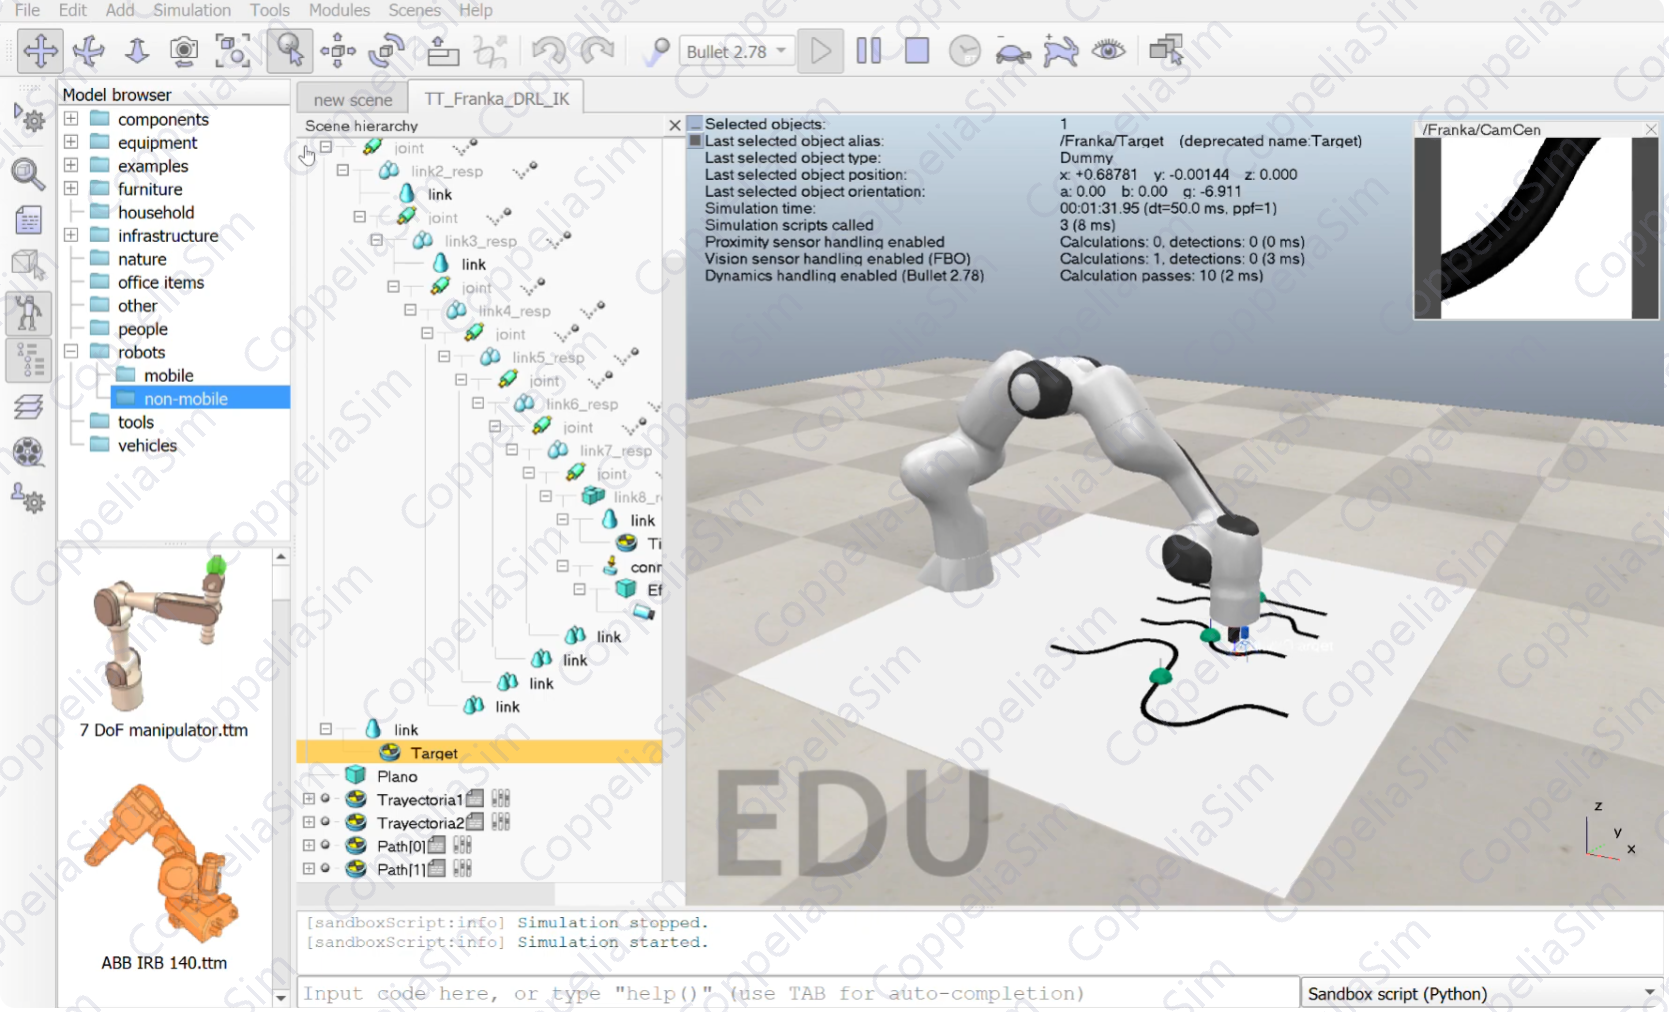Open the Bullet 2.78 engine dropdown
Screen dimensions: 1669x1012
[x=737, y=51]
